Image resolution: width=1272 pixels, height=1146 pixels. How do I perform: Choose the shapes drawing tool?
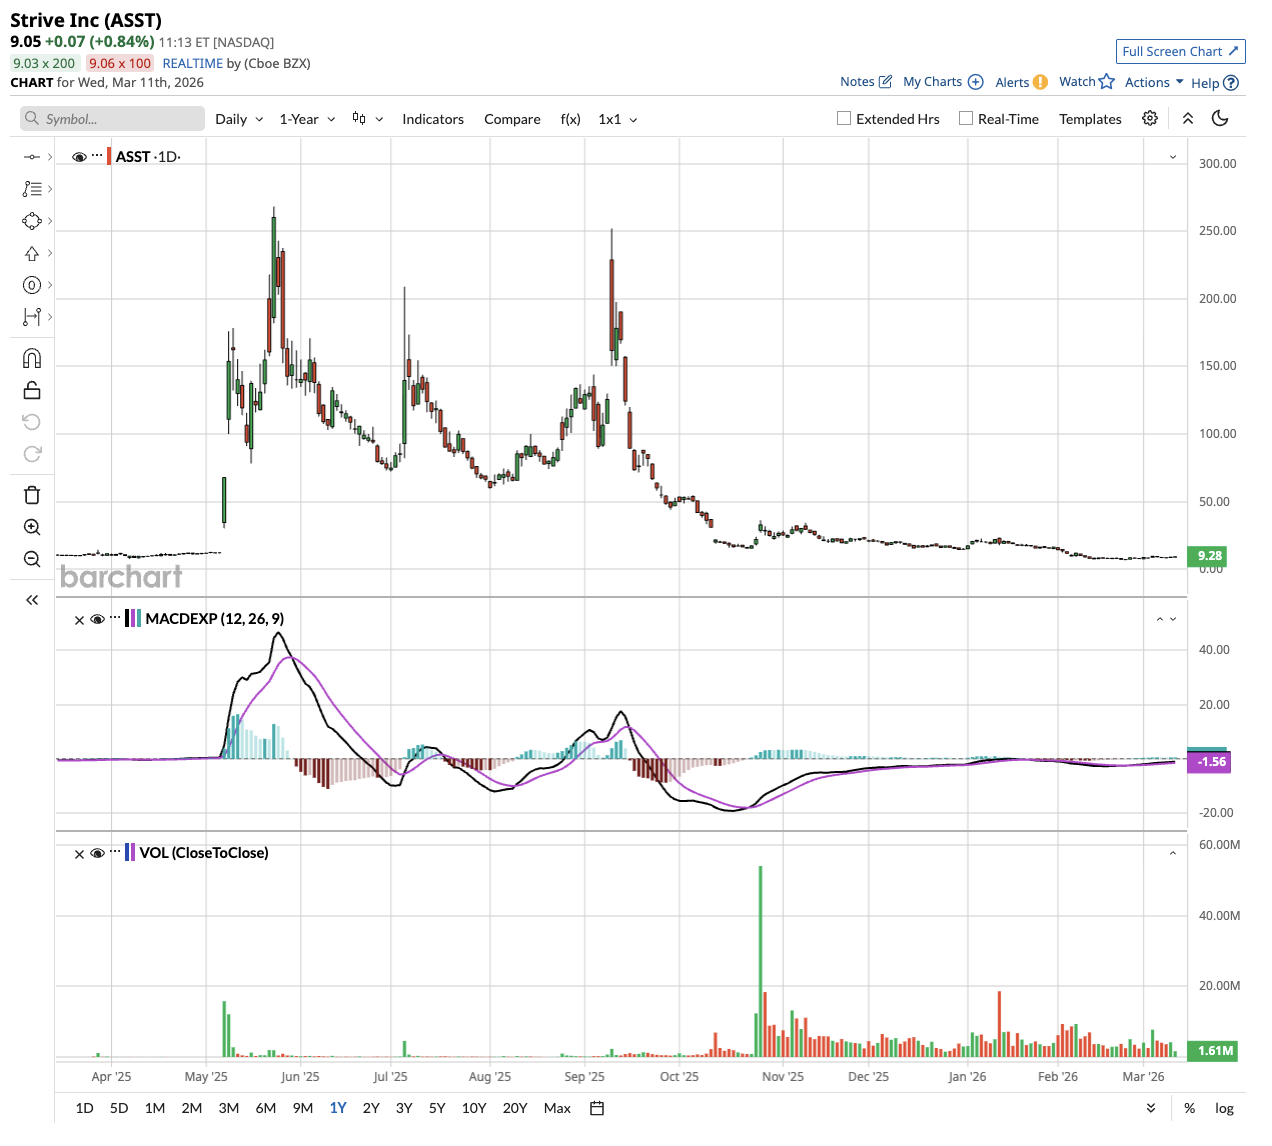(32, 221)
